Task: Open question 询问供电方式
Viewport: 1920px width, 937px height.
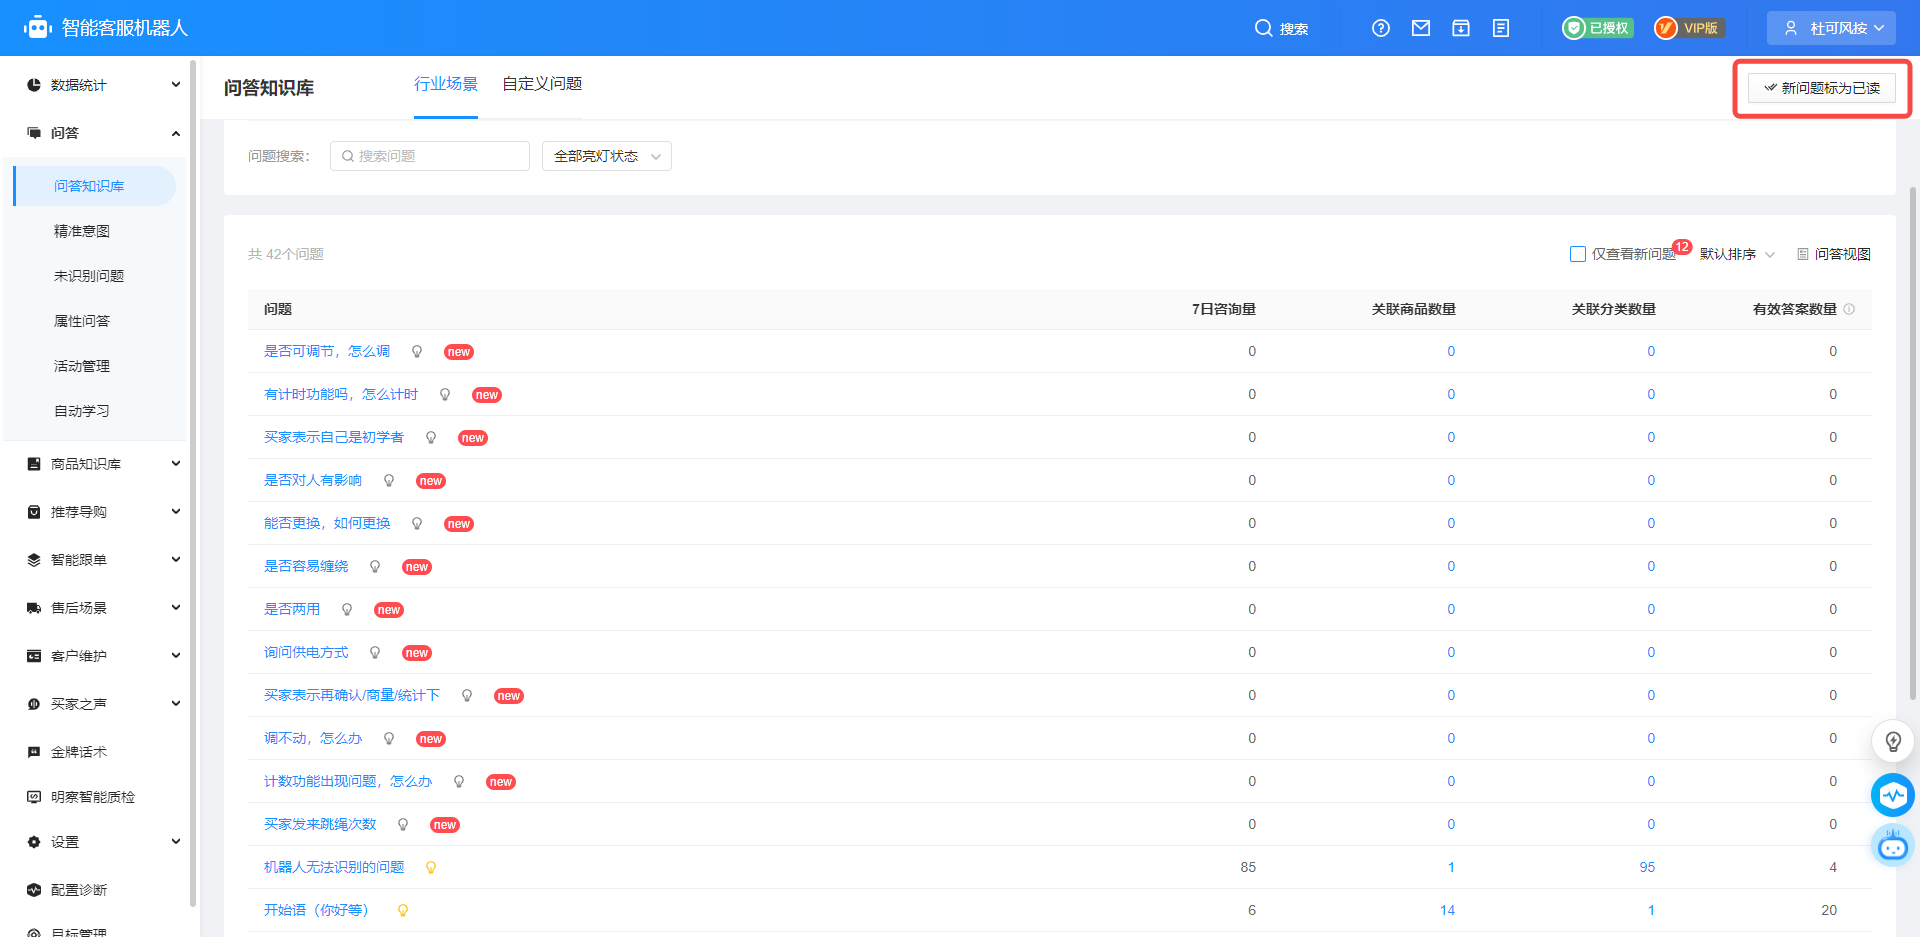Action: pyautogui.click(x=306, y=652)
